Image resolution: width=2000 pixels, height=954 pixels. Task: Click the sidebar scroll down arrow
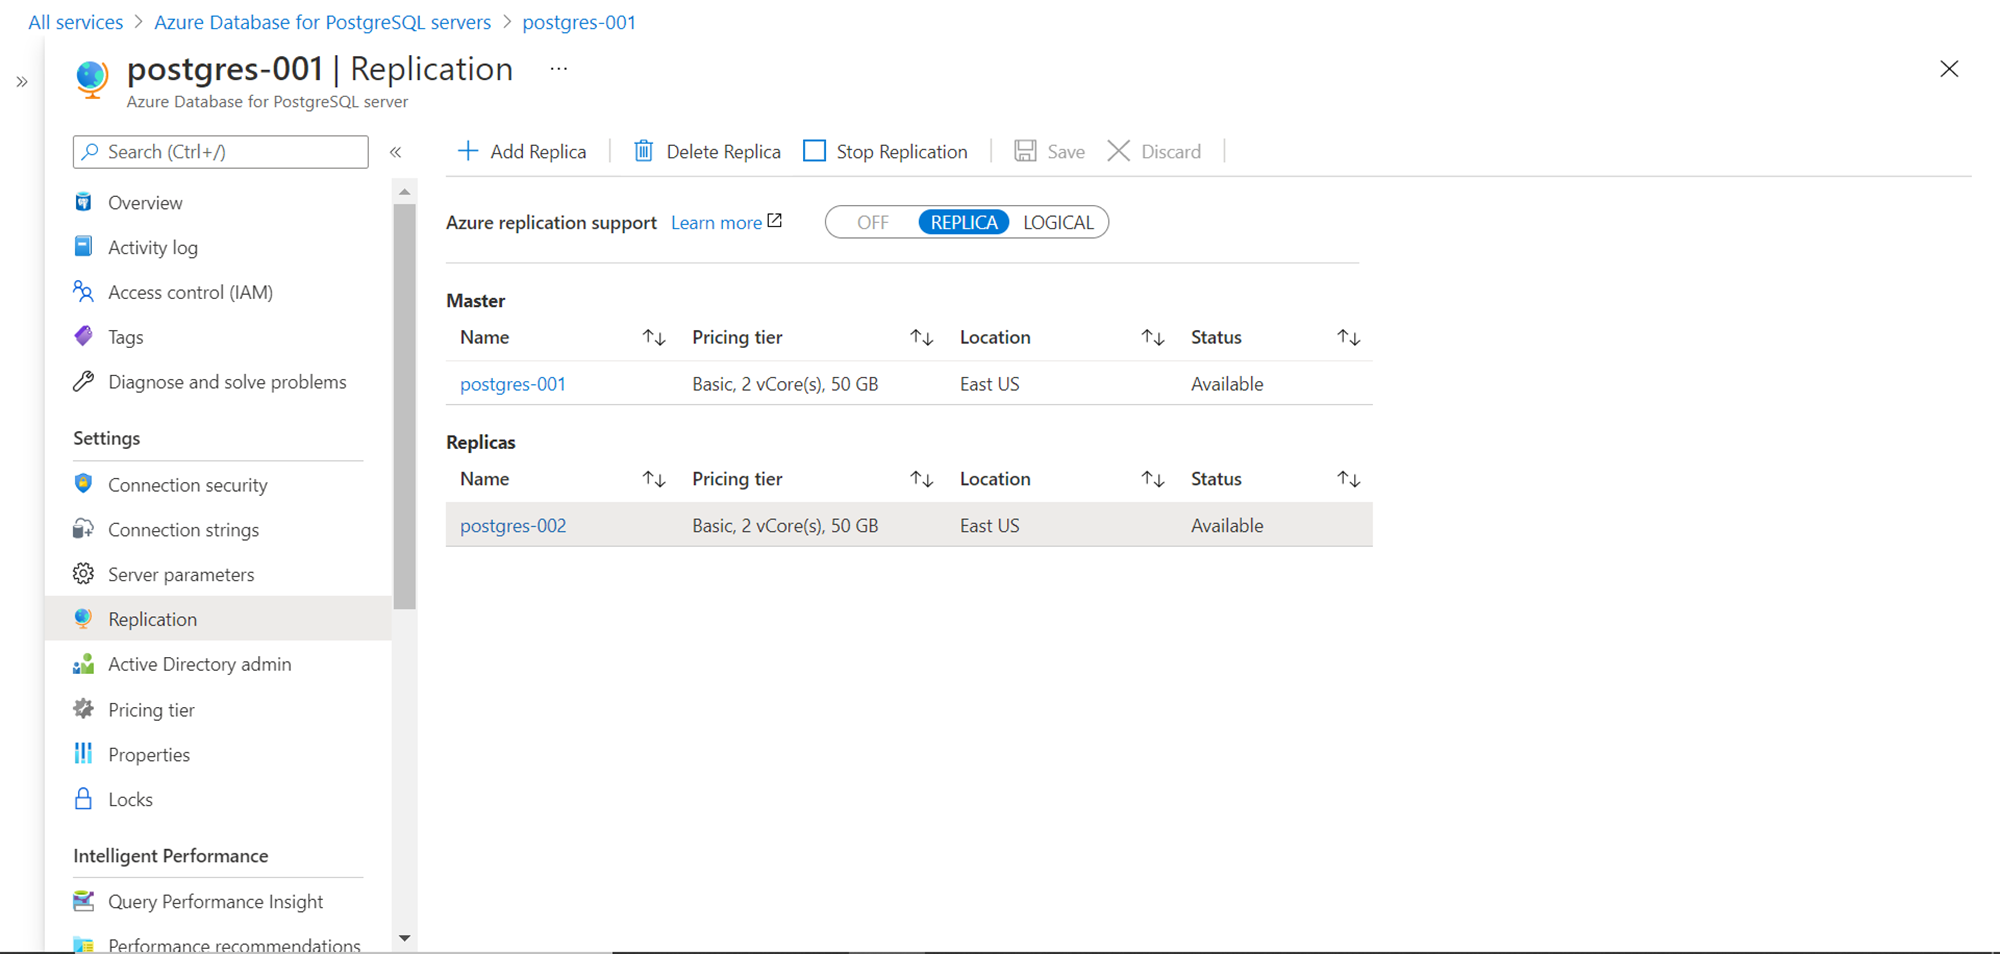point(405,938)
